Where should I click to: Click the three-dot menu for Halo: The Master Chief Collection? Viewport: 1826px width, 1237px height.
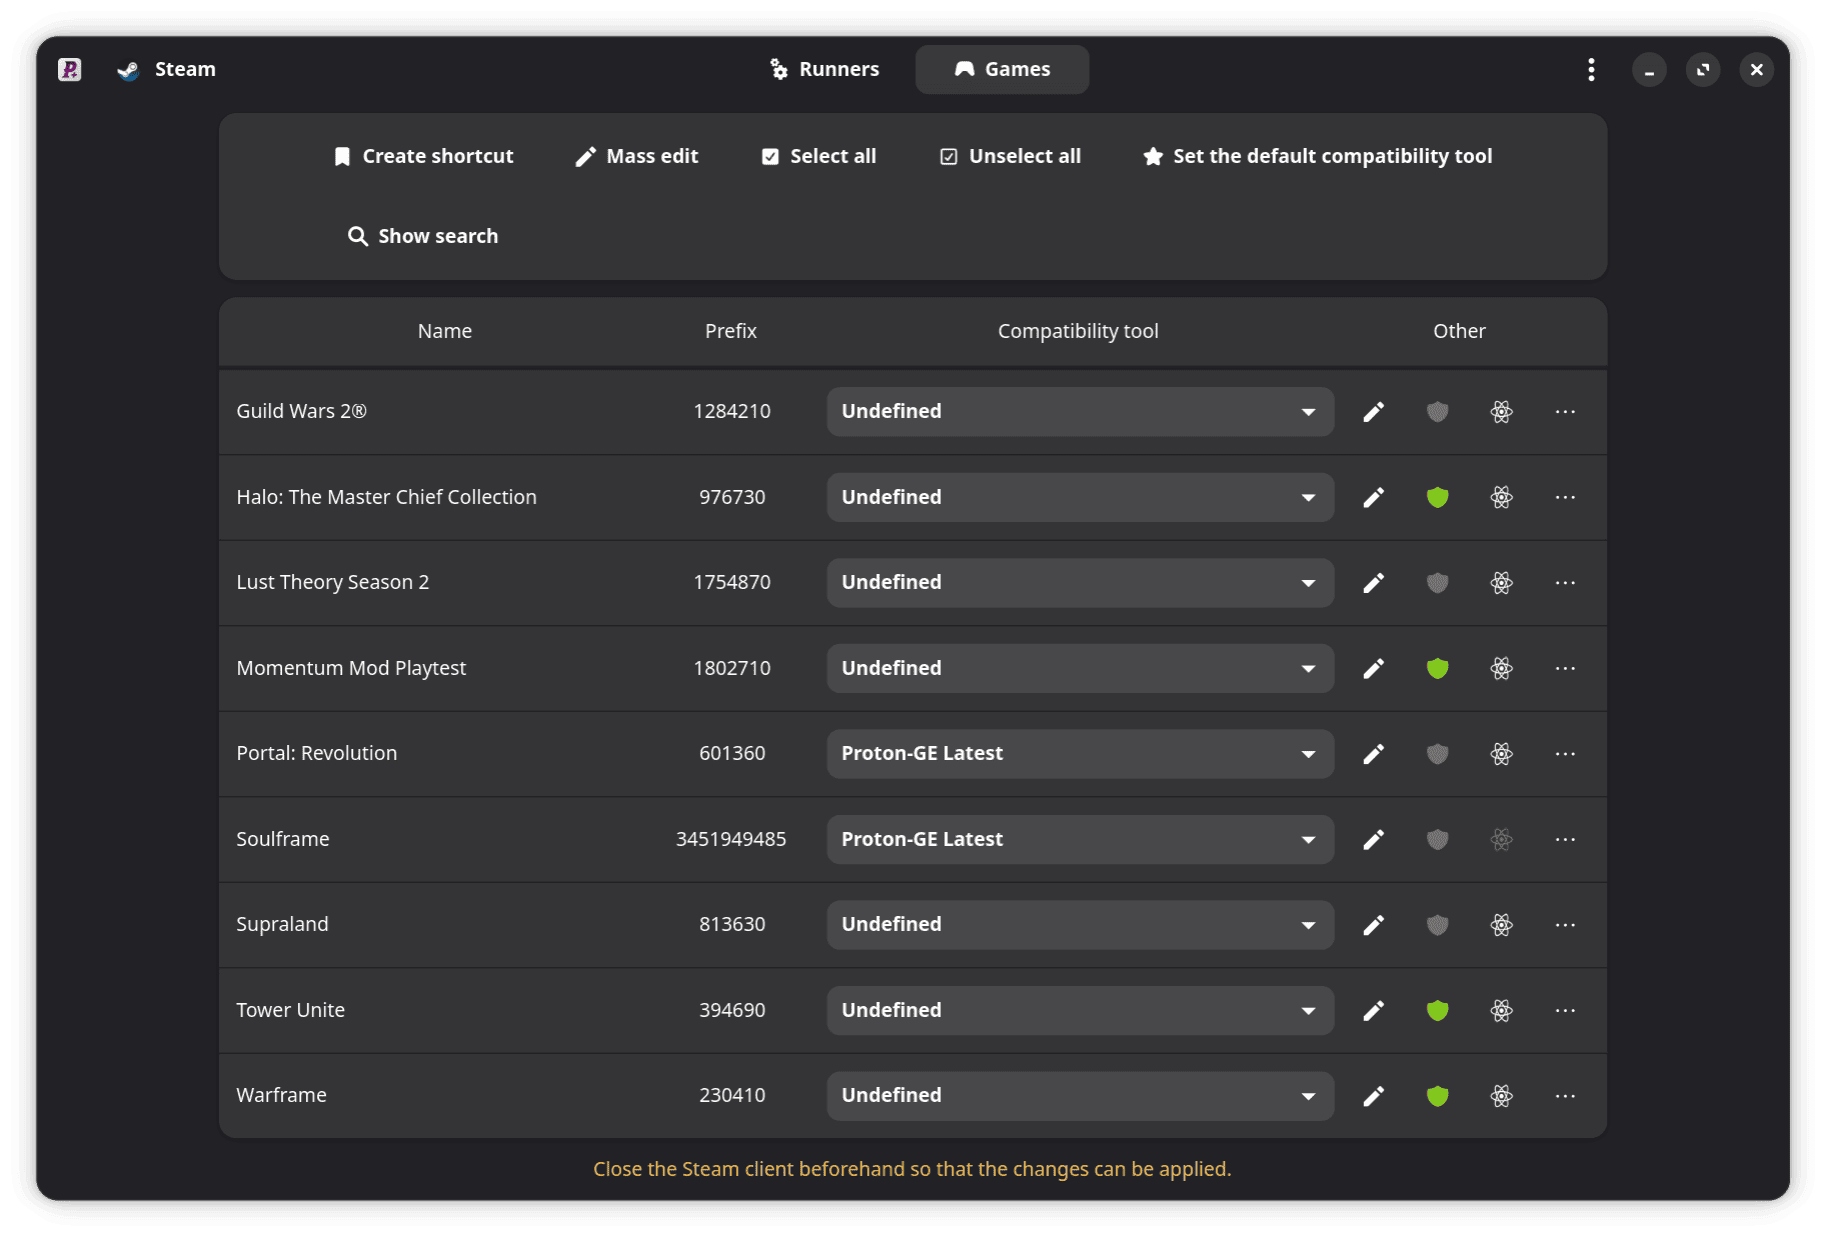point(1565,497)
